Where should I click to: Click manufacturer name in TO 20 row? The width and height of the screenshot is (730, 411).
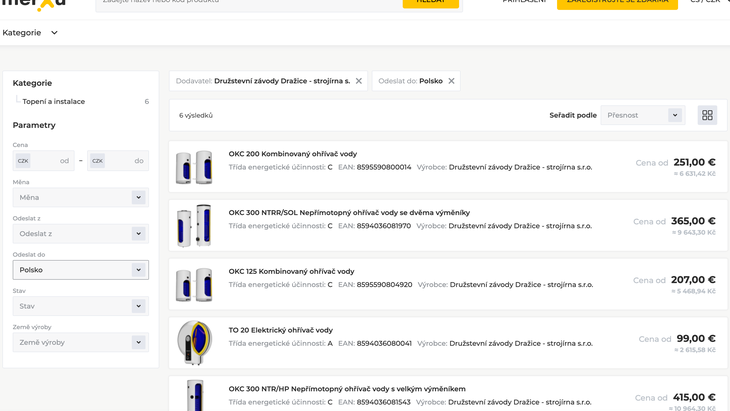521,344
